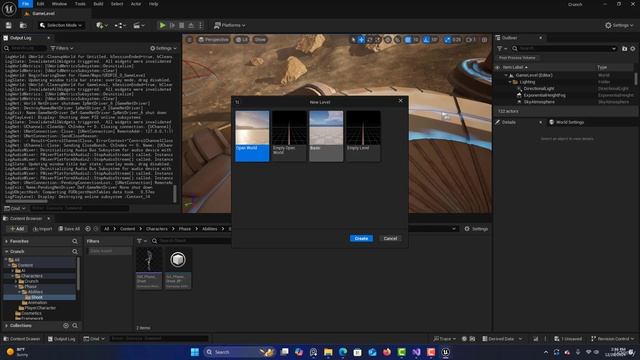The image size is (640, 360).
Task: Click the Advance frame button beside play
Action: tap(172, 25)
